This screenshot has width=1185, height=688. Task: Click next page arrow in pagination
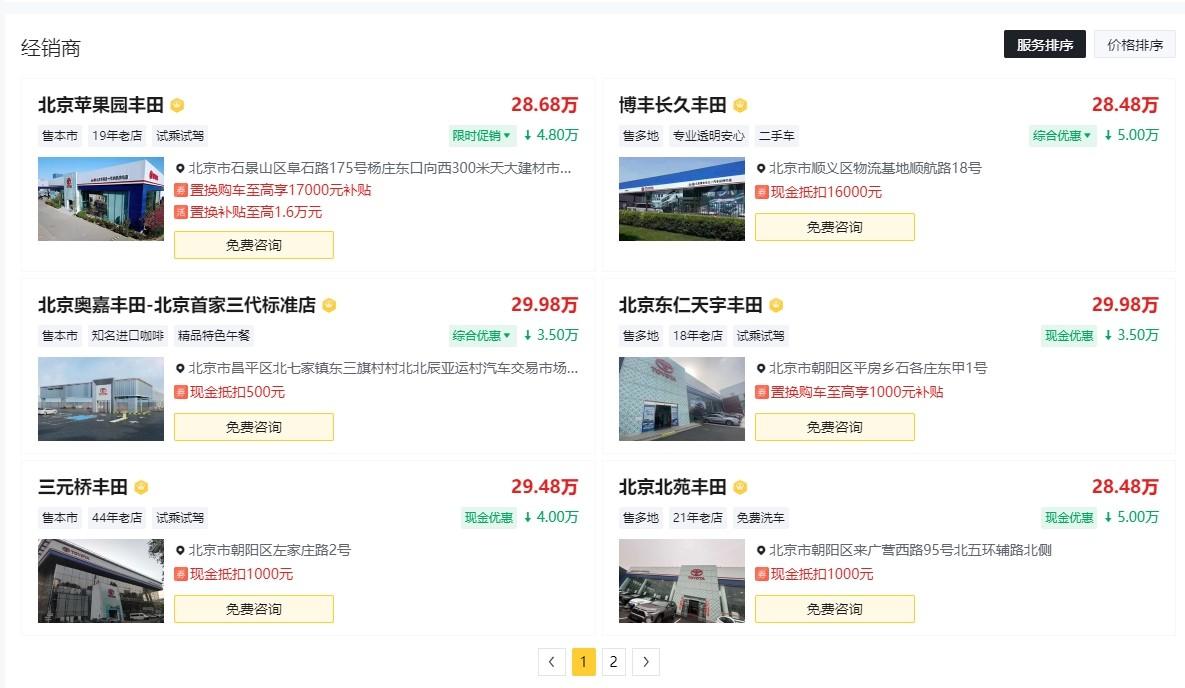(646, 661)
